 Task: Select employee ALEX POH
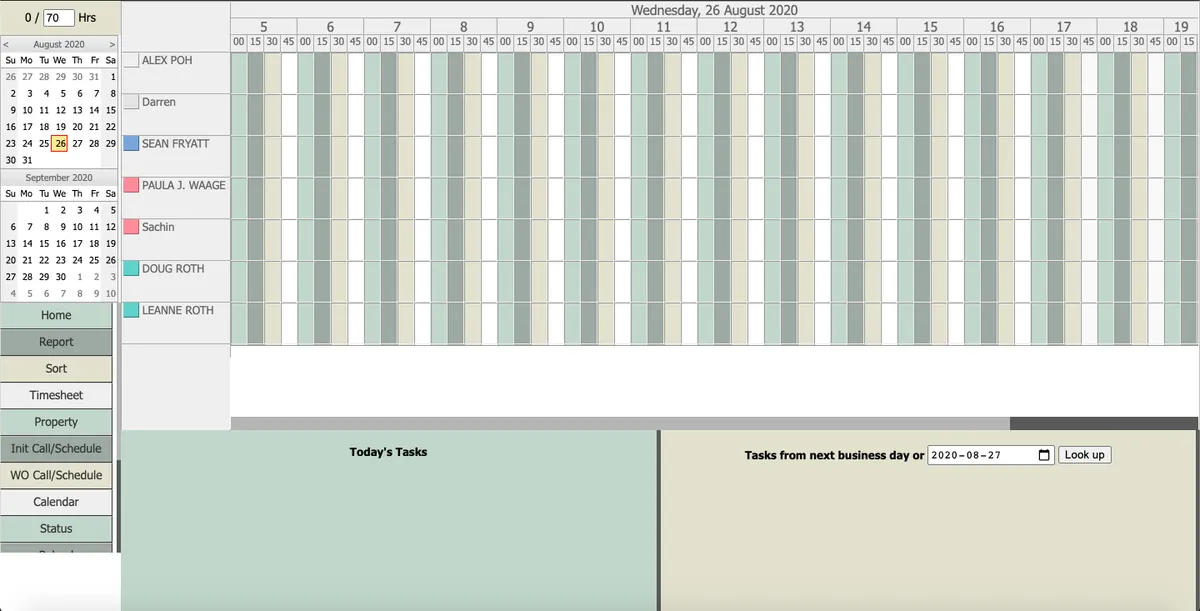[x=167, y=60]
